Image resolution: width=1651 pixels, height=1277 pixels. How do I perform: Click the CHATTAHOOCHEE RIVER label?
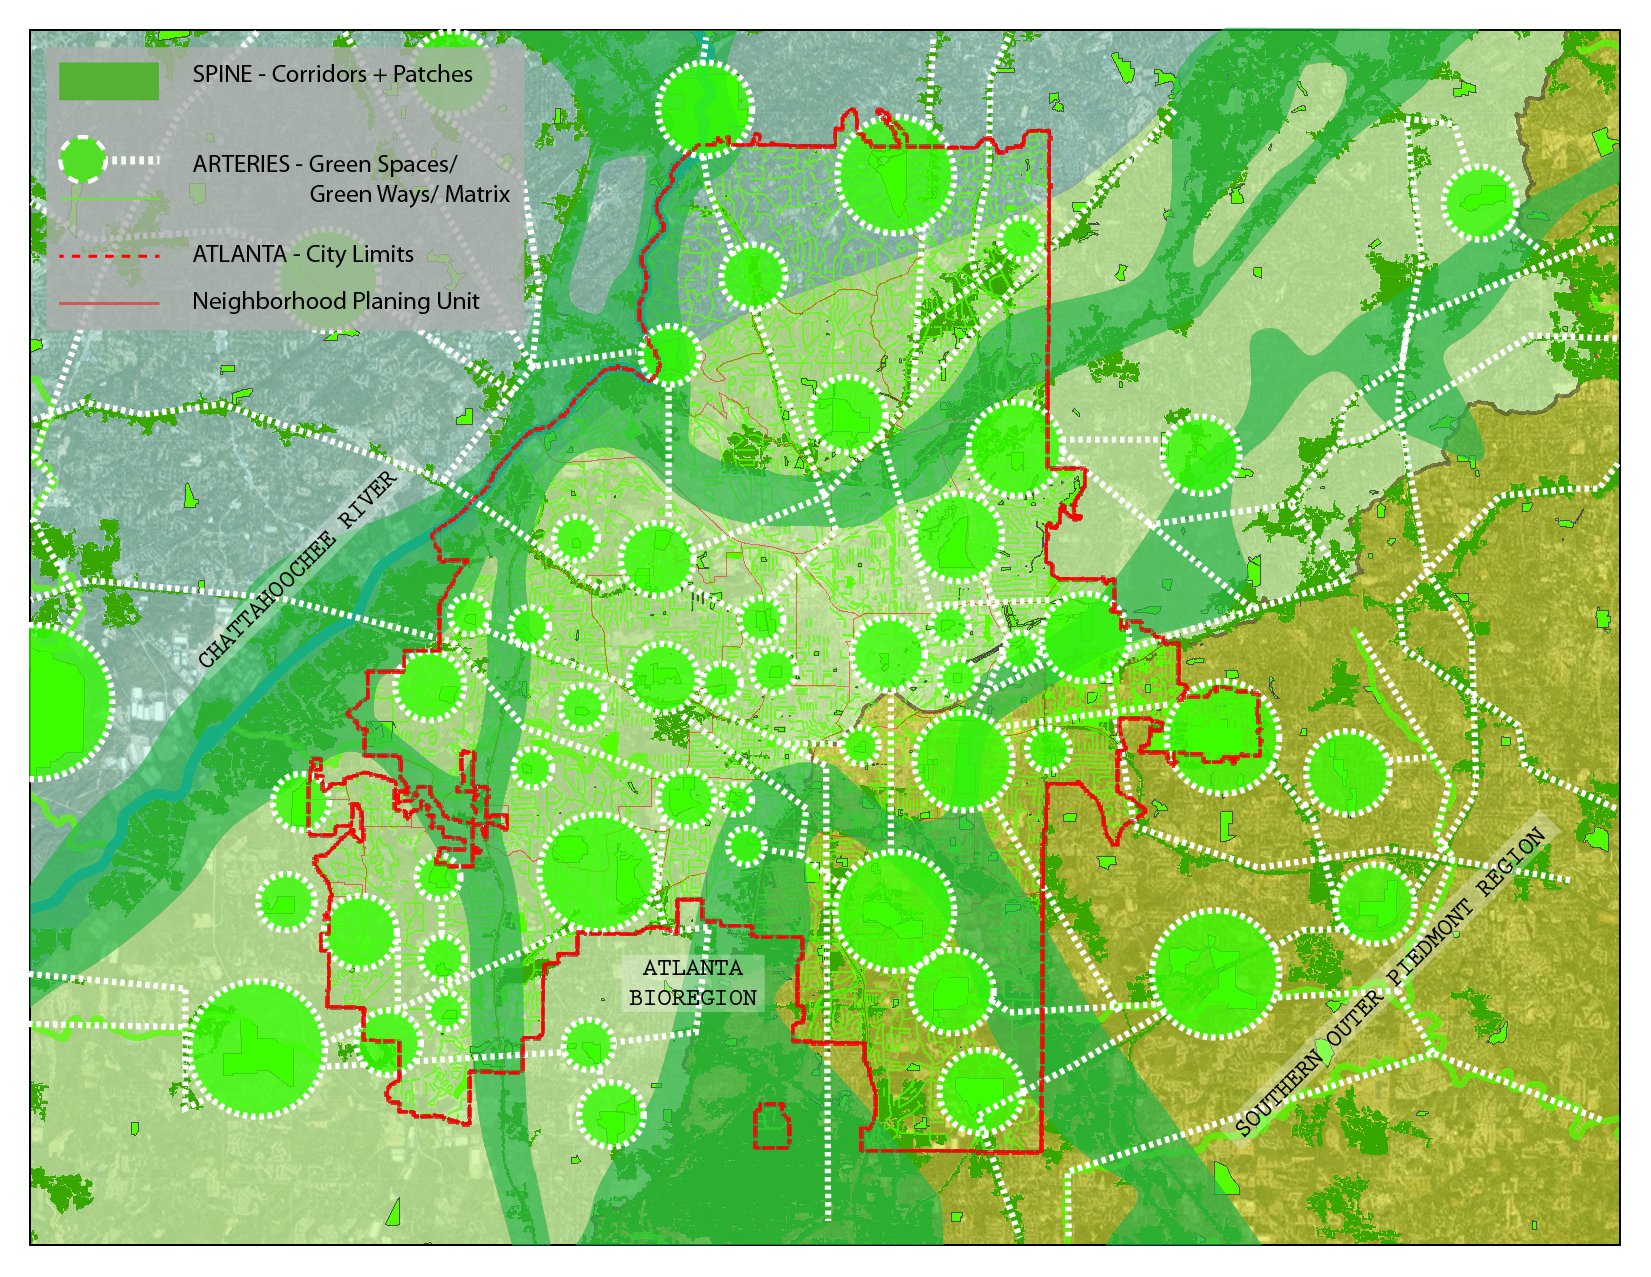pos(297,569)
